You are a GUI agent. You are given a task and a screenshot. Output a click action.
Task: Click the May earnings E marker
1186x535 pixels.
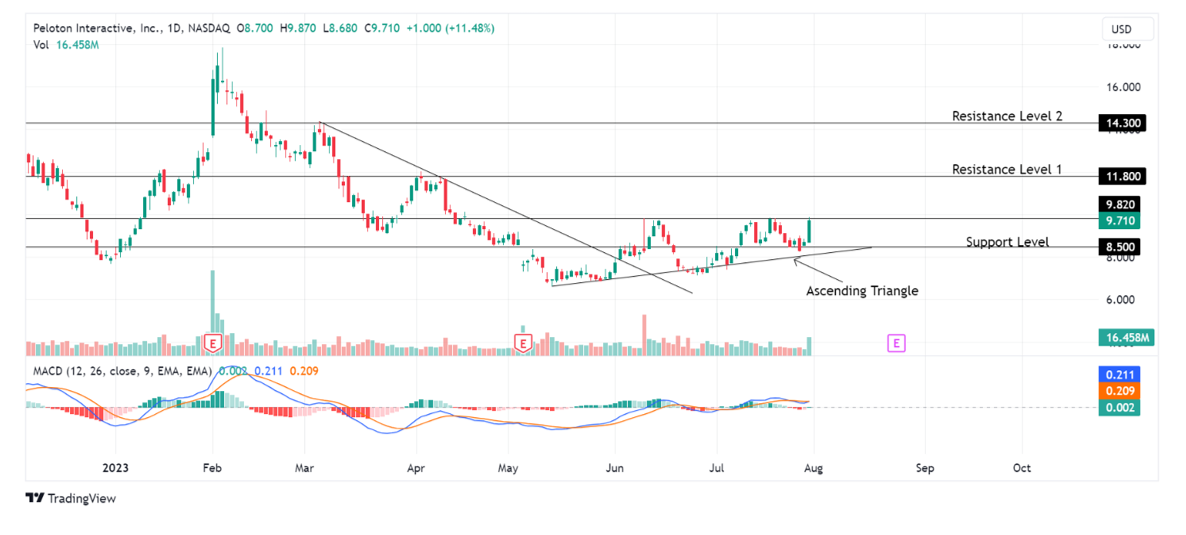[x=522, y=343]
